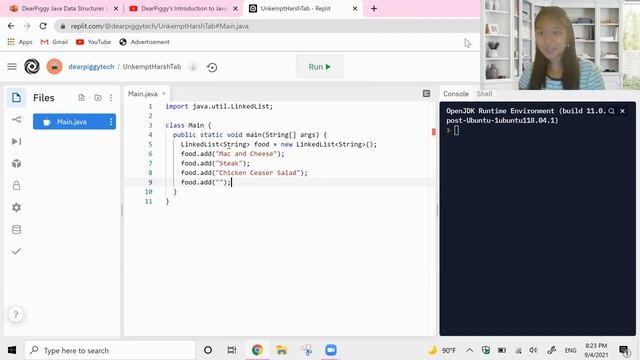The height and width of the screenshot is (360, 640).
Task: Search inside the console output
Action: [611, 111]
